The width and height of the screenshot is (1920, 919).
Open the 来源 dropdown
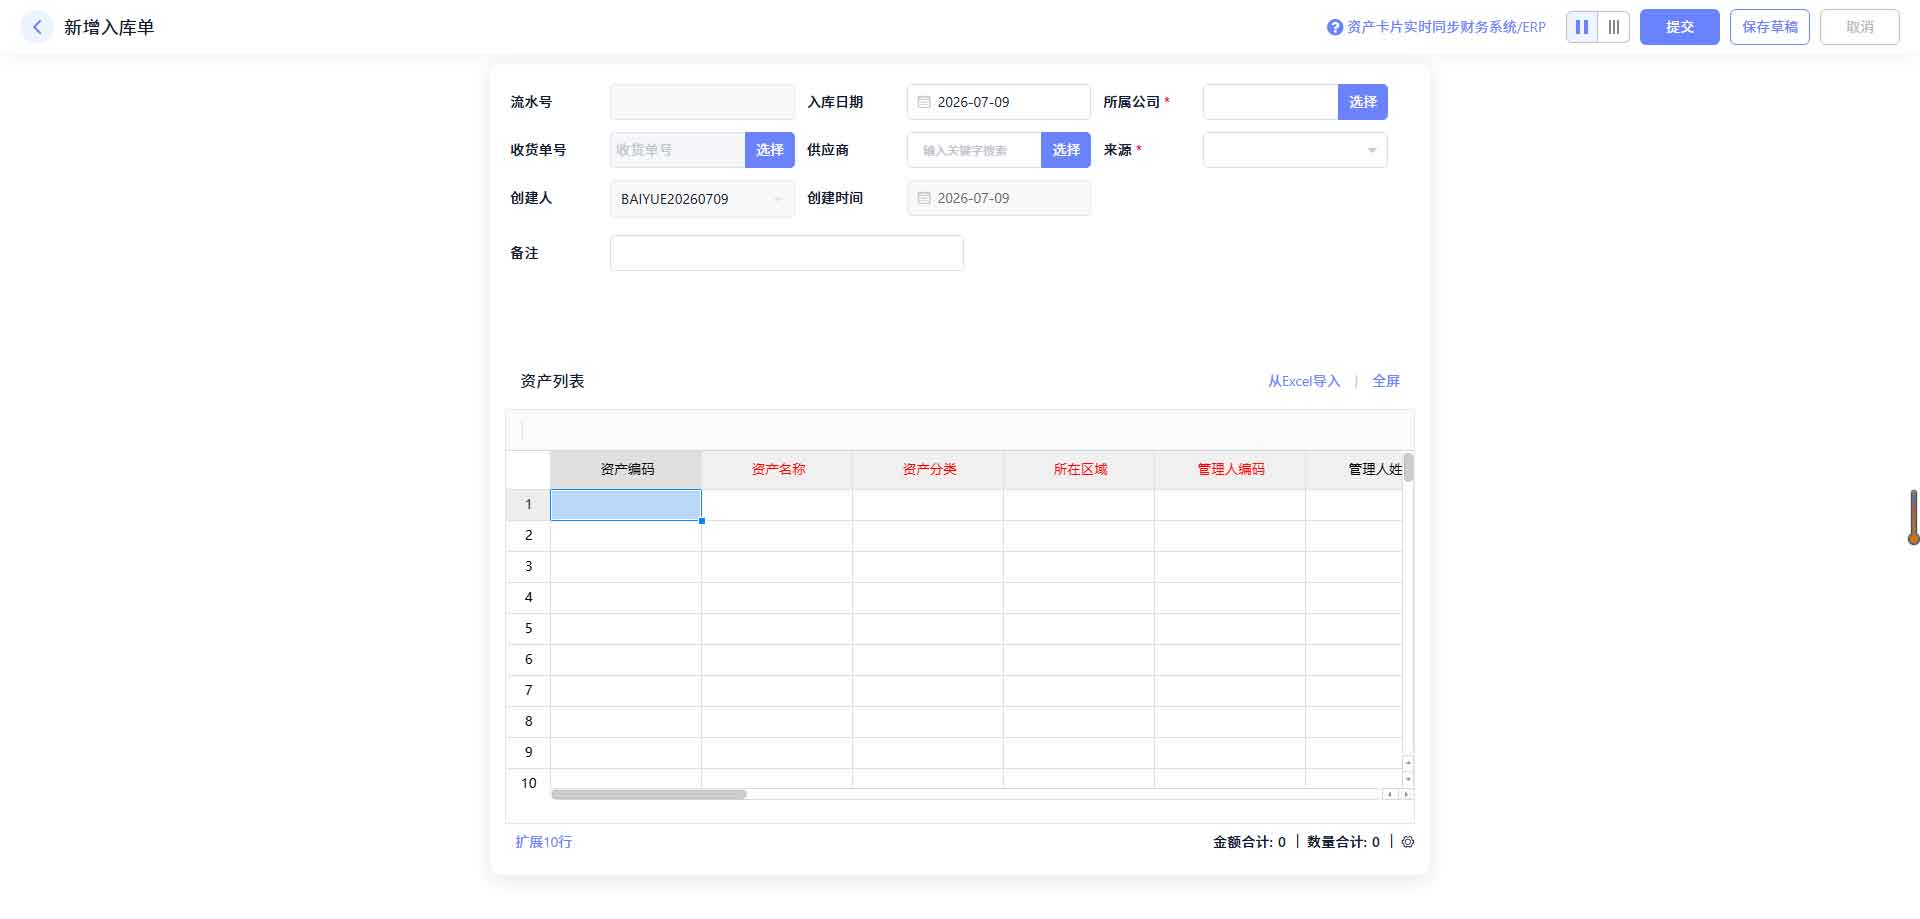click(x=1295, y=150)
